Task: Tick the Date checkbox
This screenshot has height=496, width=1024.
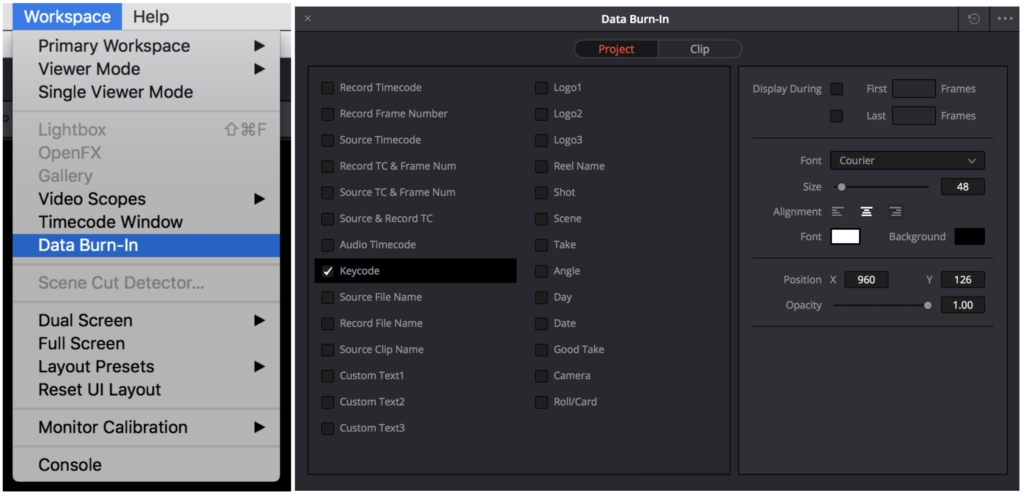Action: coord(541,324)
